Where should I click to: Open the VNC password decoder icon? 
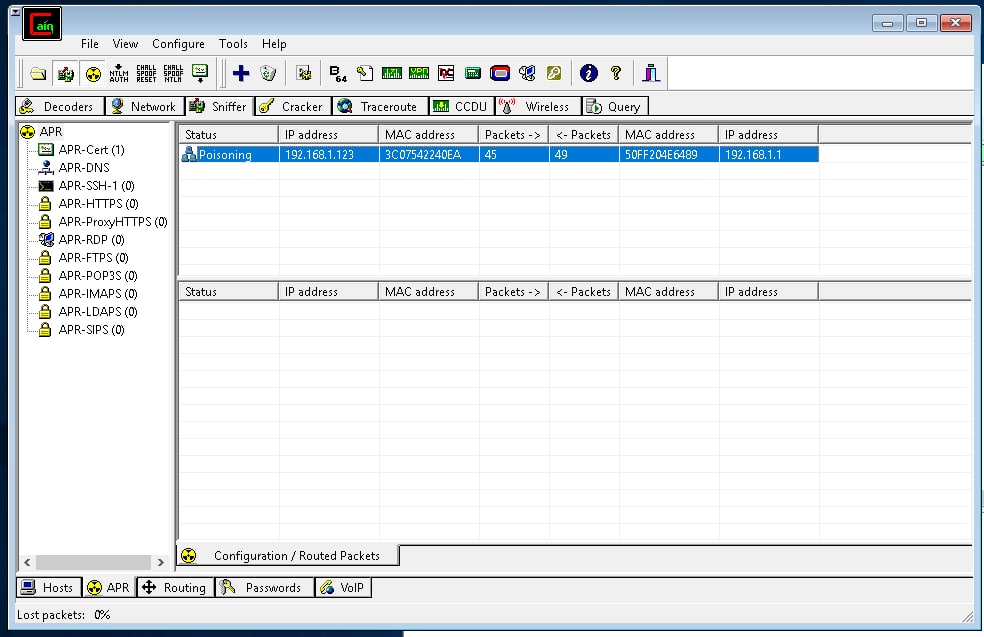coord(446,73)
